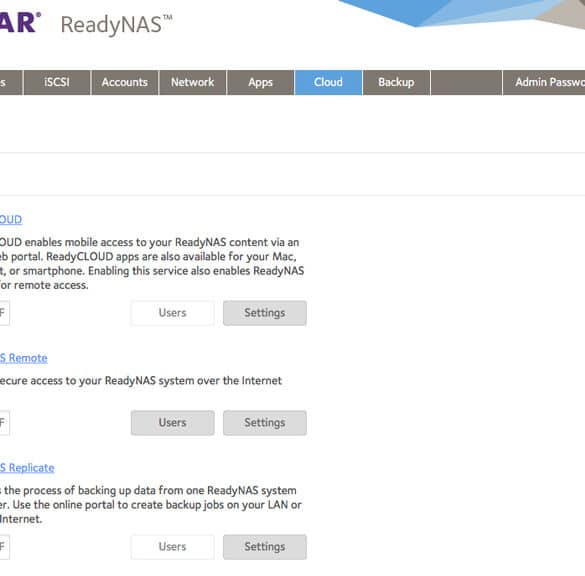Screen dimensions: 585x576
Task: Toggle the ReadyCLOUD on/off switch
Action: 4,313
